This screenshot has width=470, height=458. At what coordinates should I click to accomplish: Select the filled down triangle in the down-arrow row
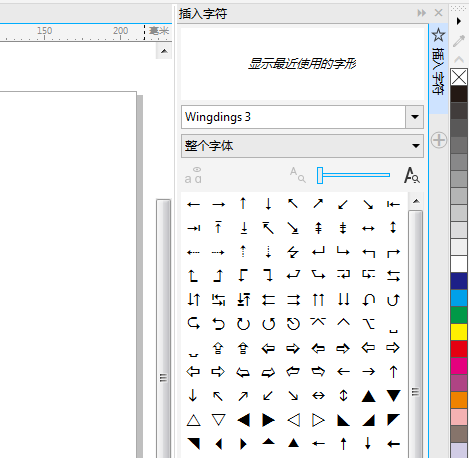point(393,396)
